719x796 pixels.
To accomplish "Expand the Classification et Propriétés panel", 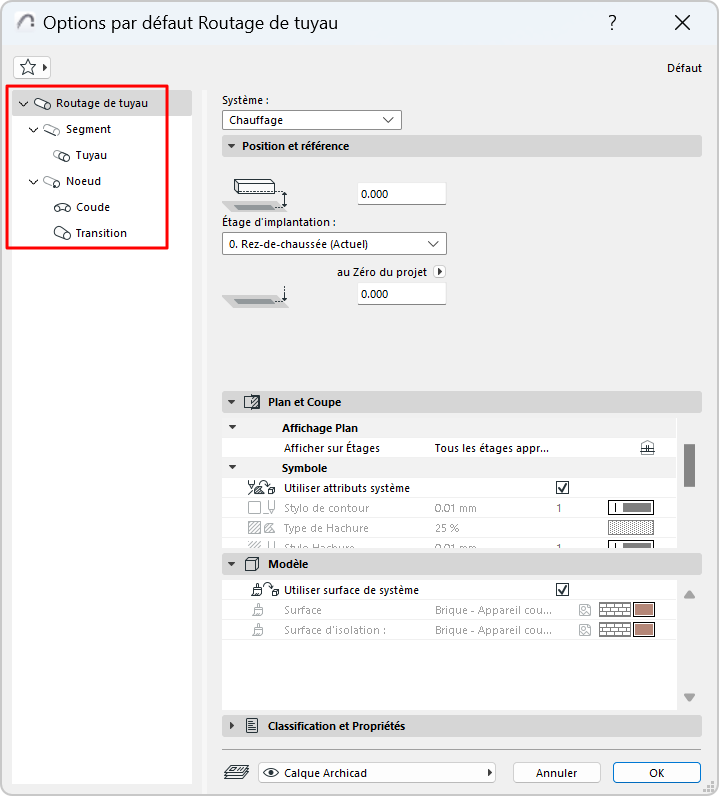I will (232, 726).
